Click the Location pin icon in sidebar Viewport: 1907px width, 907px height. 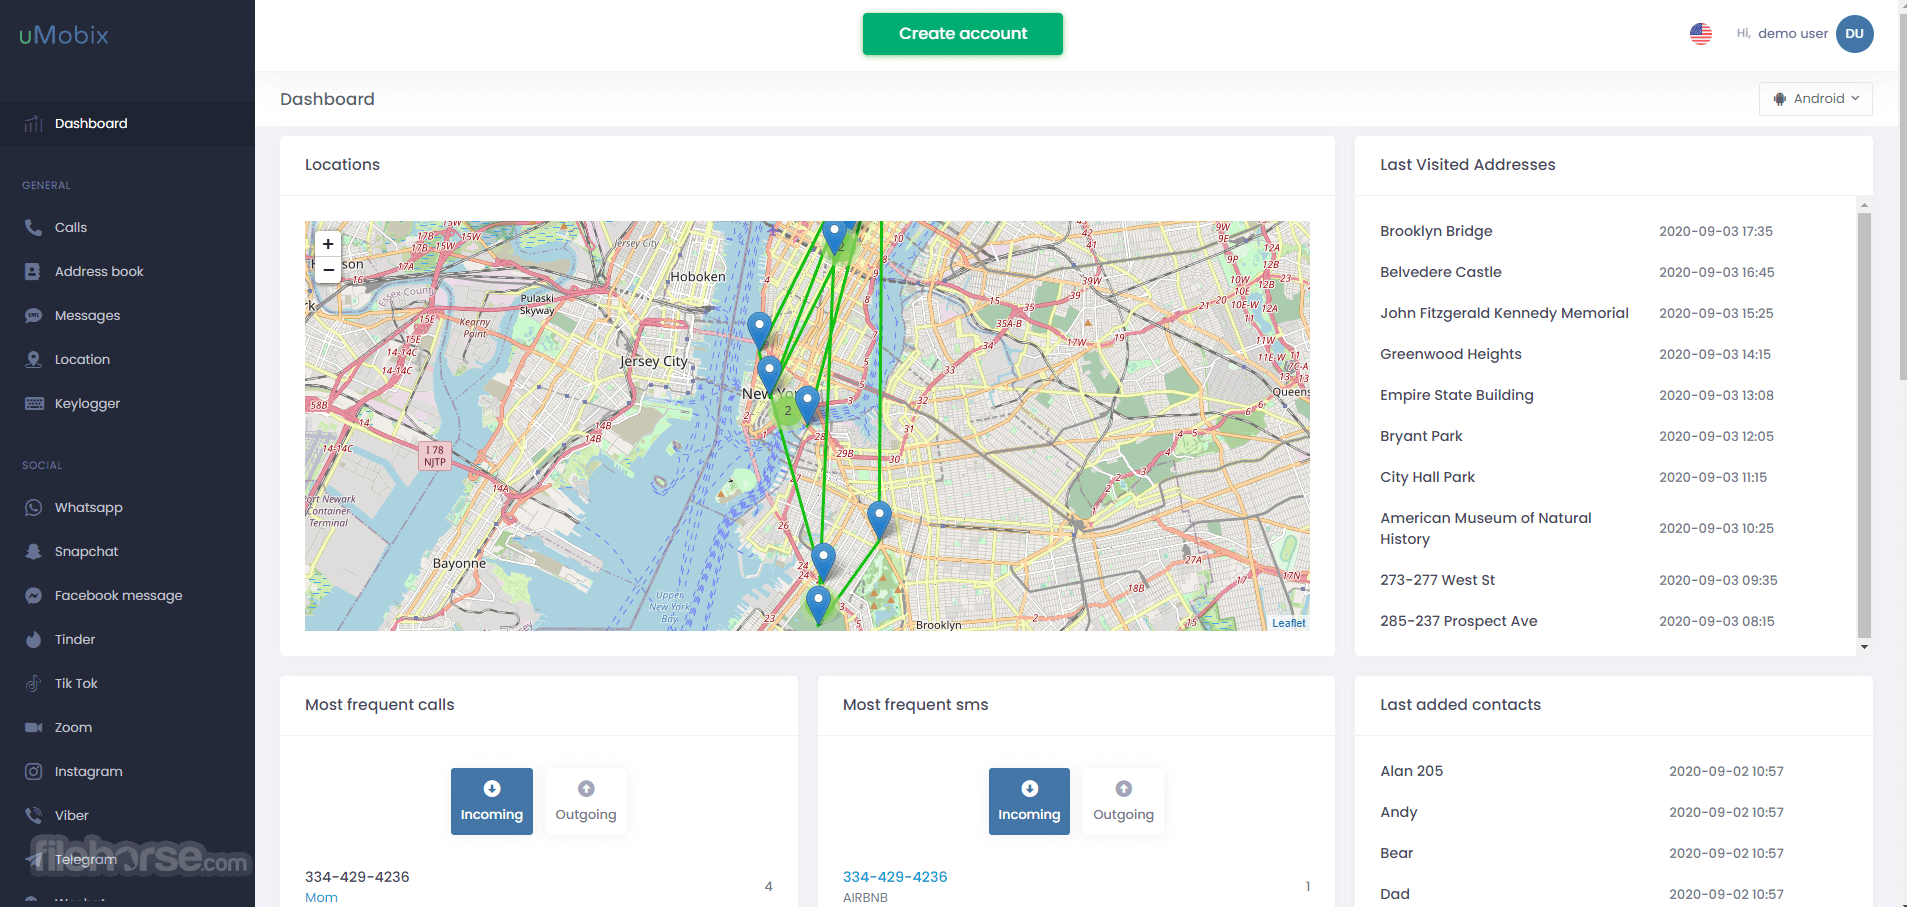33,360
